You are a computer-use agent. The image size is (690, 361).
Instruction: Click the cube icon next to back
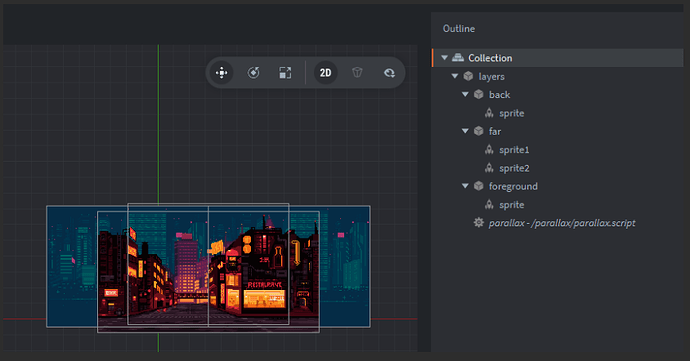[479, 94]
